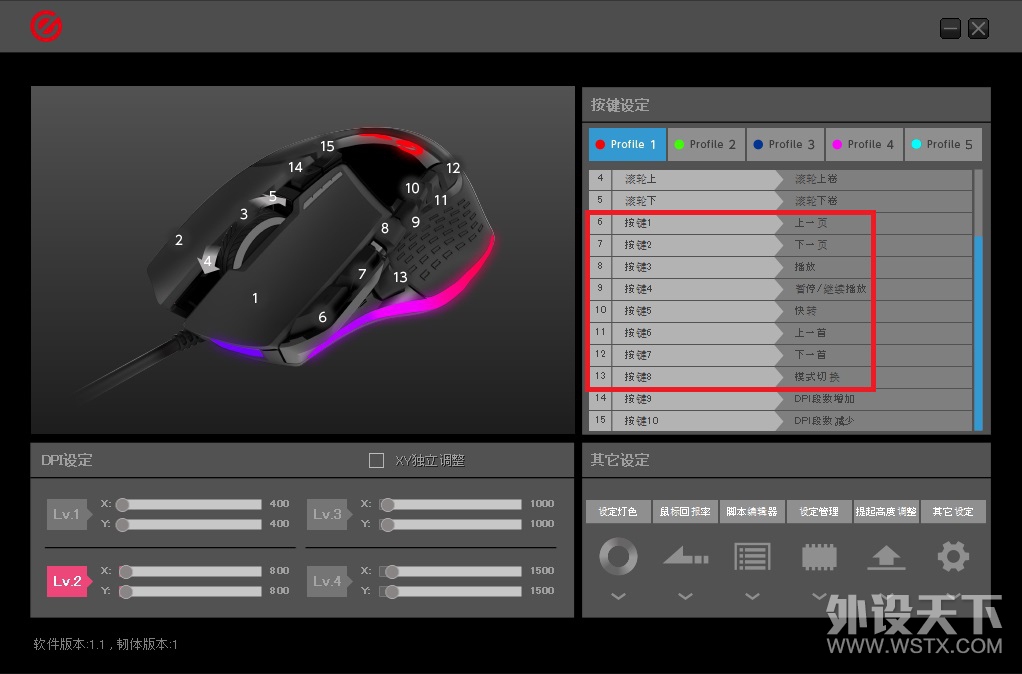Viewport: 1022px width, 674px height.
Task: Select mouse button label 15 on the image
Action: coord(327,146)
